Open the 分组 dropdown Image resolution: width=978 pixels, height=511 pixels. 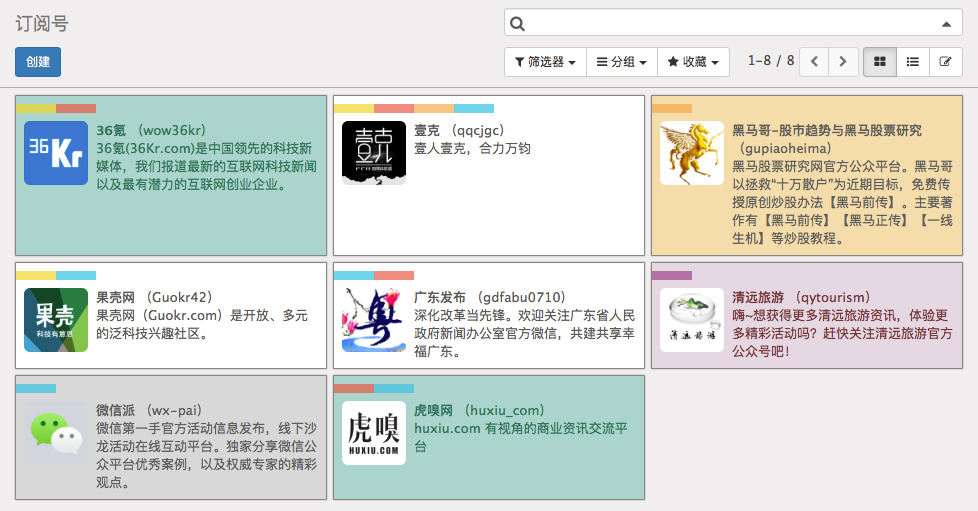click(x=622, y=62)
